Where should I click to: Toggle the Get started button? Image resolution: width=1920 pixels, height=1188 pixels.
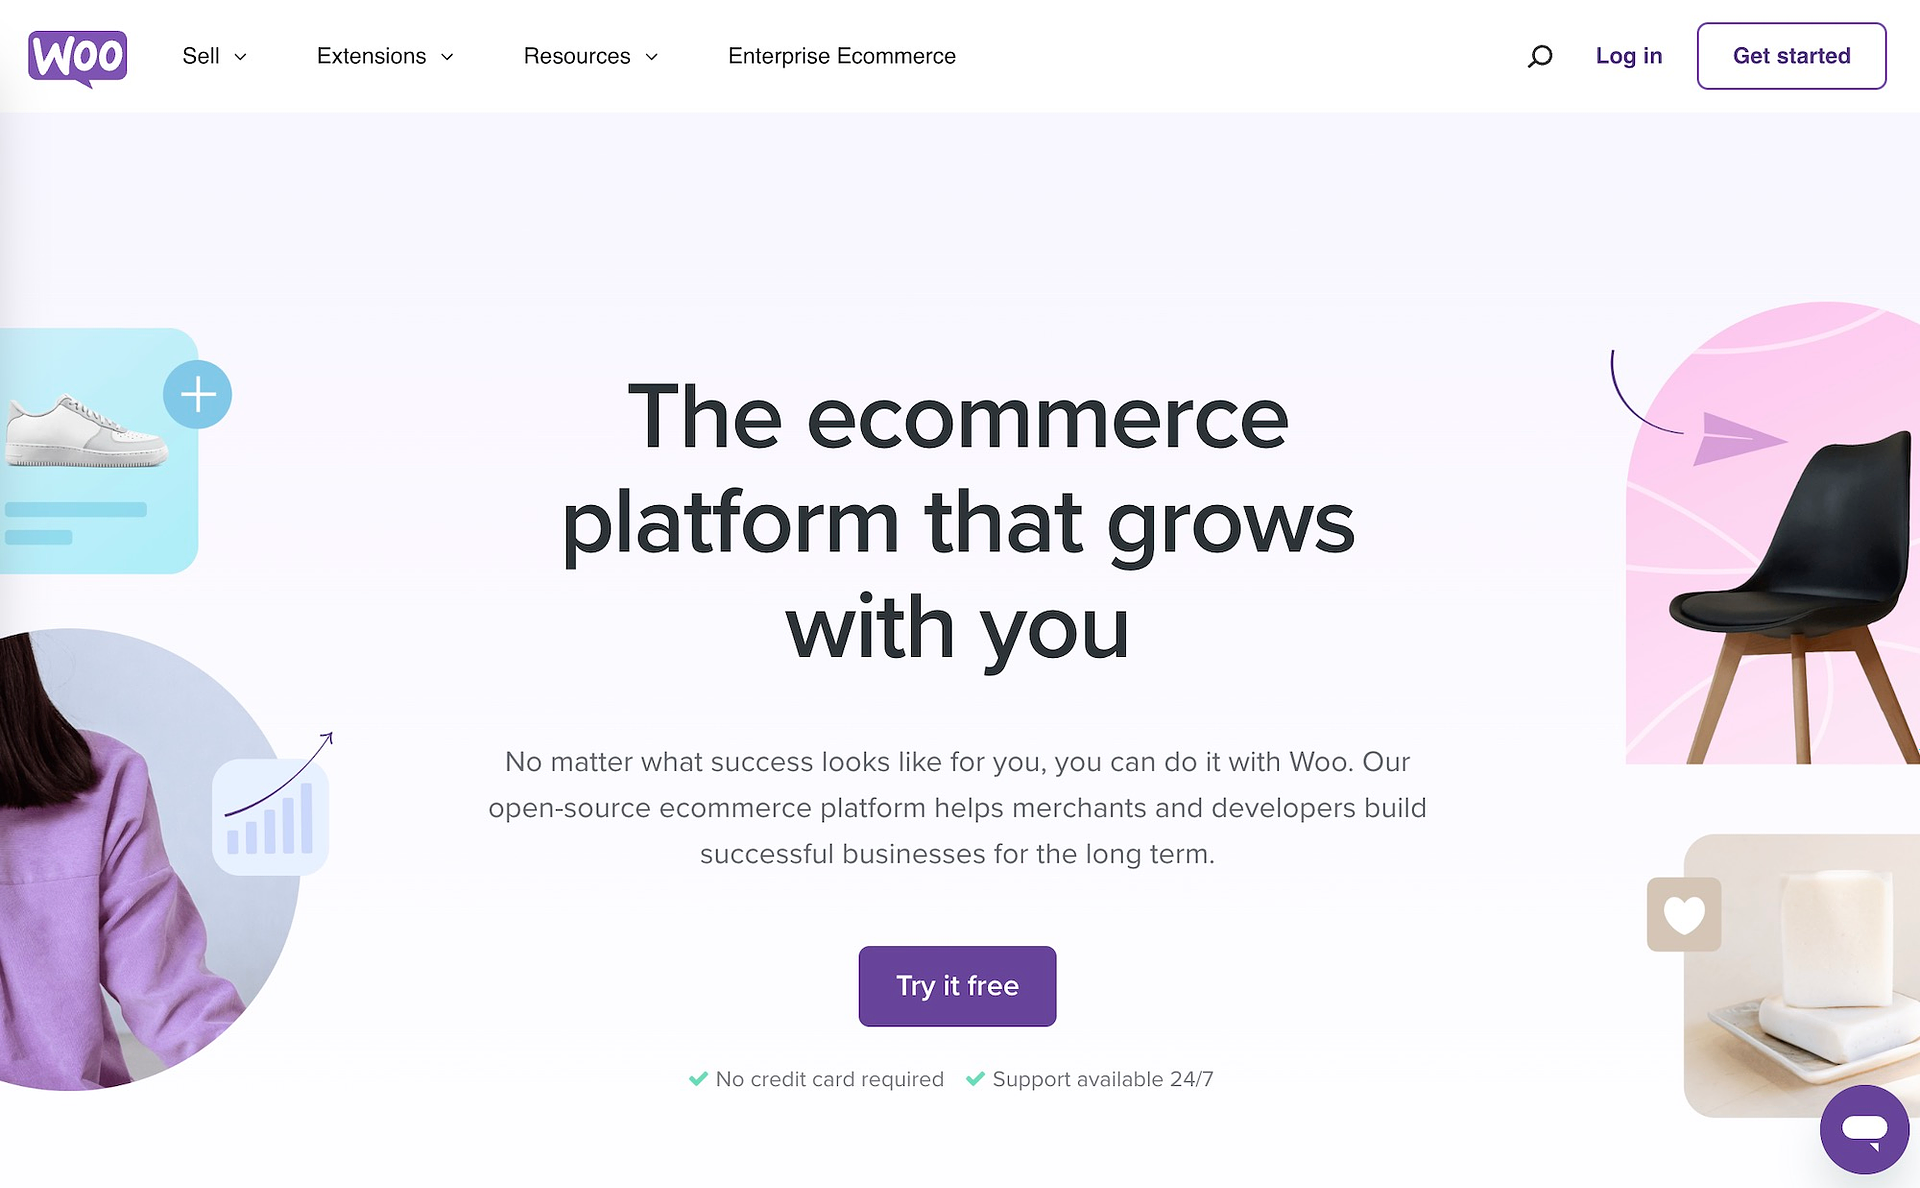click(1790, 56)
